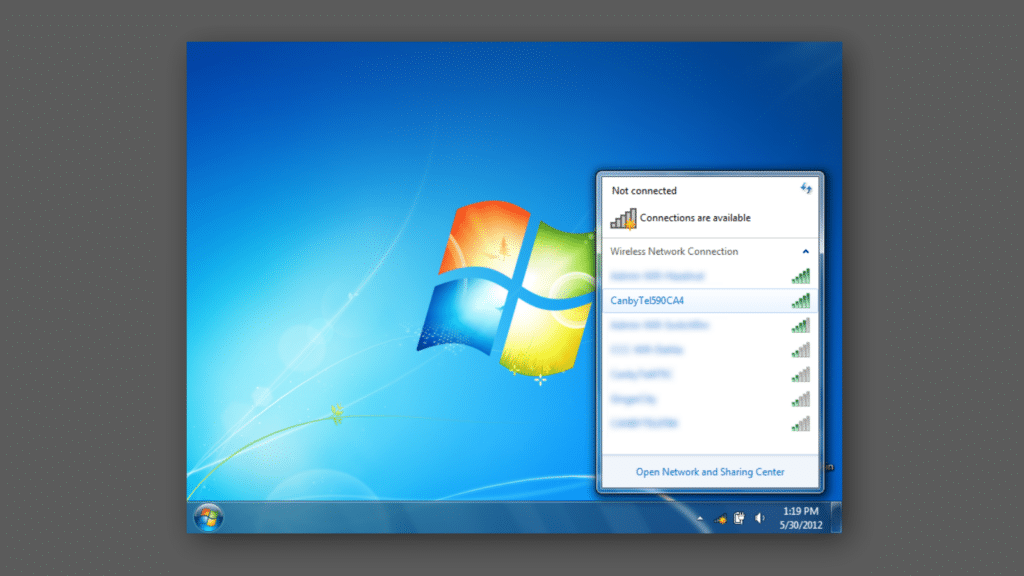Open the Windows Start menu
The height and width of the screenshot is (576, 1024).
click(208, 518)
